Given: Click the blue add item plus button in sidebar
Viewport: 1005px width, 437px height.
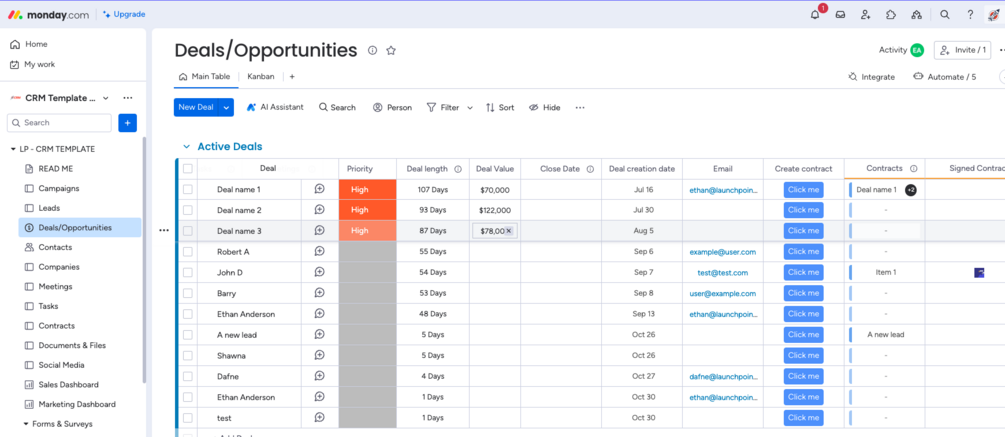Looking at the screenshot, I should 127,122.
